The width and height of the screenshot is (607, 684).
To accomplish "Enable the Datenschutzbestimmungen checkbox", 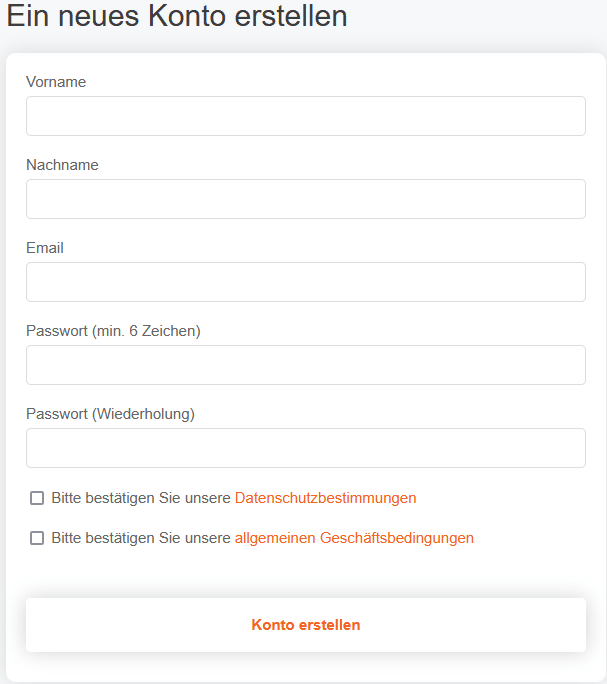I will tap(37, 498).
